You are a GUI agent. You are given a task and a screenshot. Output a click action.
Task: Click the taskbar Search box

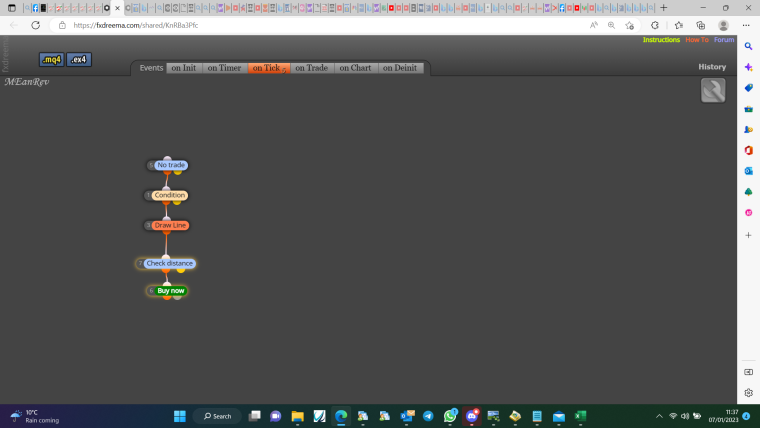(x=217, y=416)
